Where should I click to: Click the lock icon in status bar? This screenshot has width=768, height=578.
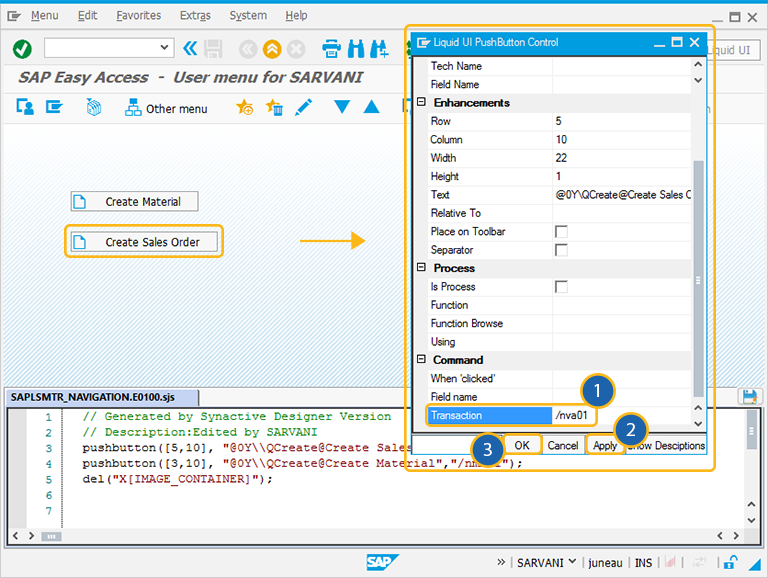tap(730, 562)
